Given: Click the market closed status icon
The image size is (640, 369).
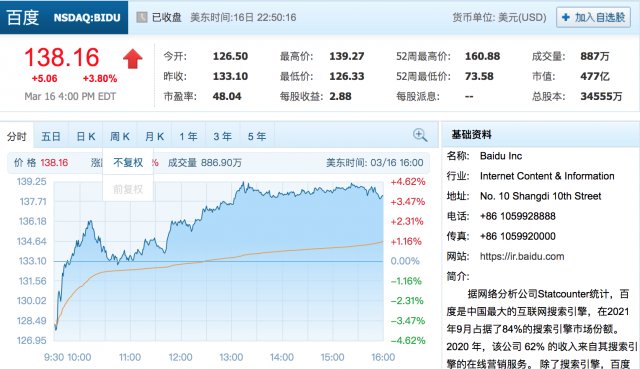Looking at the screenshot, I should pyautogui.click(x=142, y=17).
